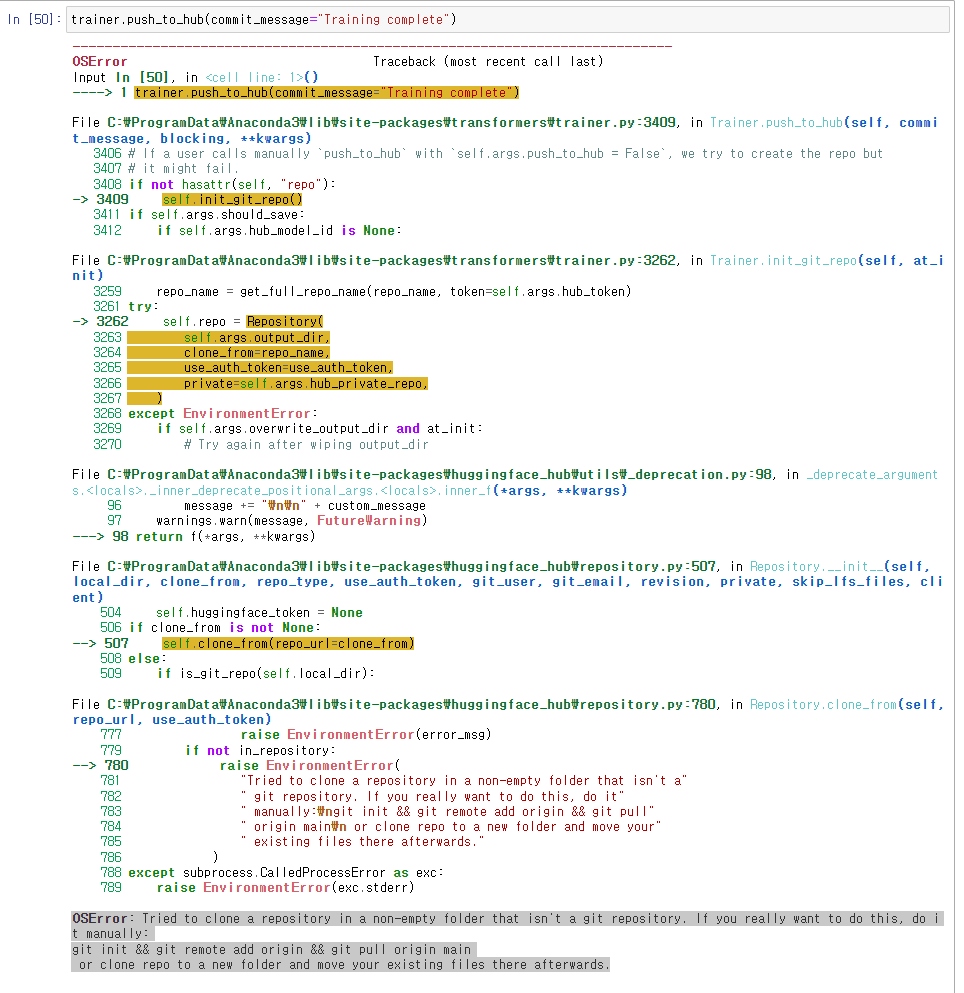Click the file path ending in _deprecation.py:98

click(x=439, y=474)
